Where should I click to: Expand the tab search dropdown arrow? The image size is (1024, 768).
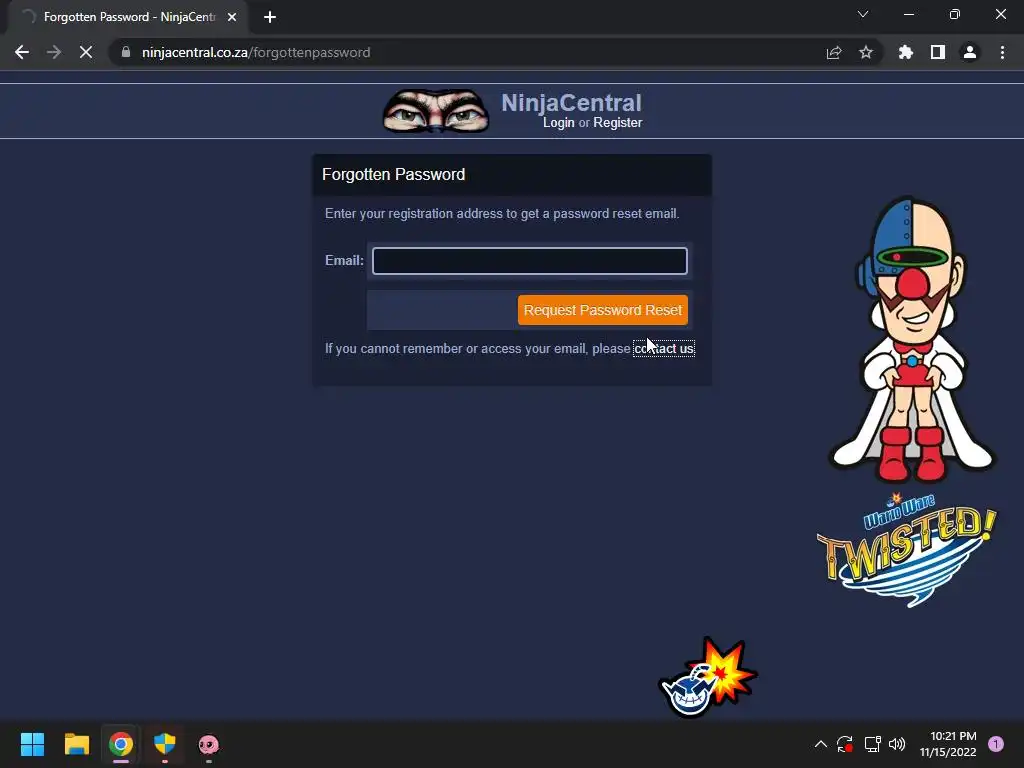(863, 14)
